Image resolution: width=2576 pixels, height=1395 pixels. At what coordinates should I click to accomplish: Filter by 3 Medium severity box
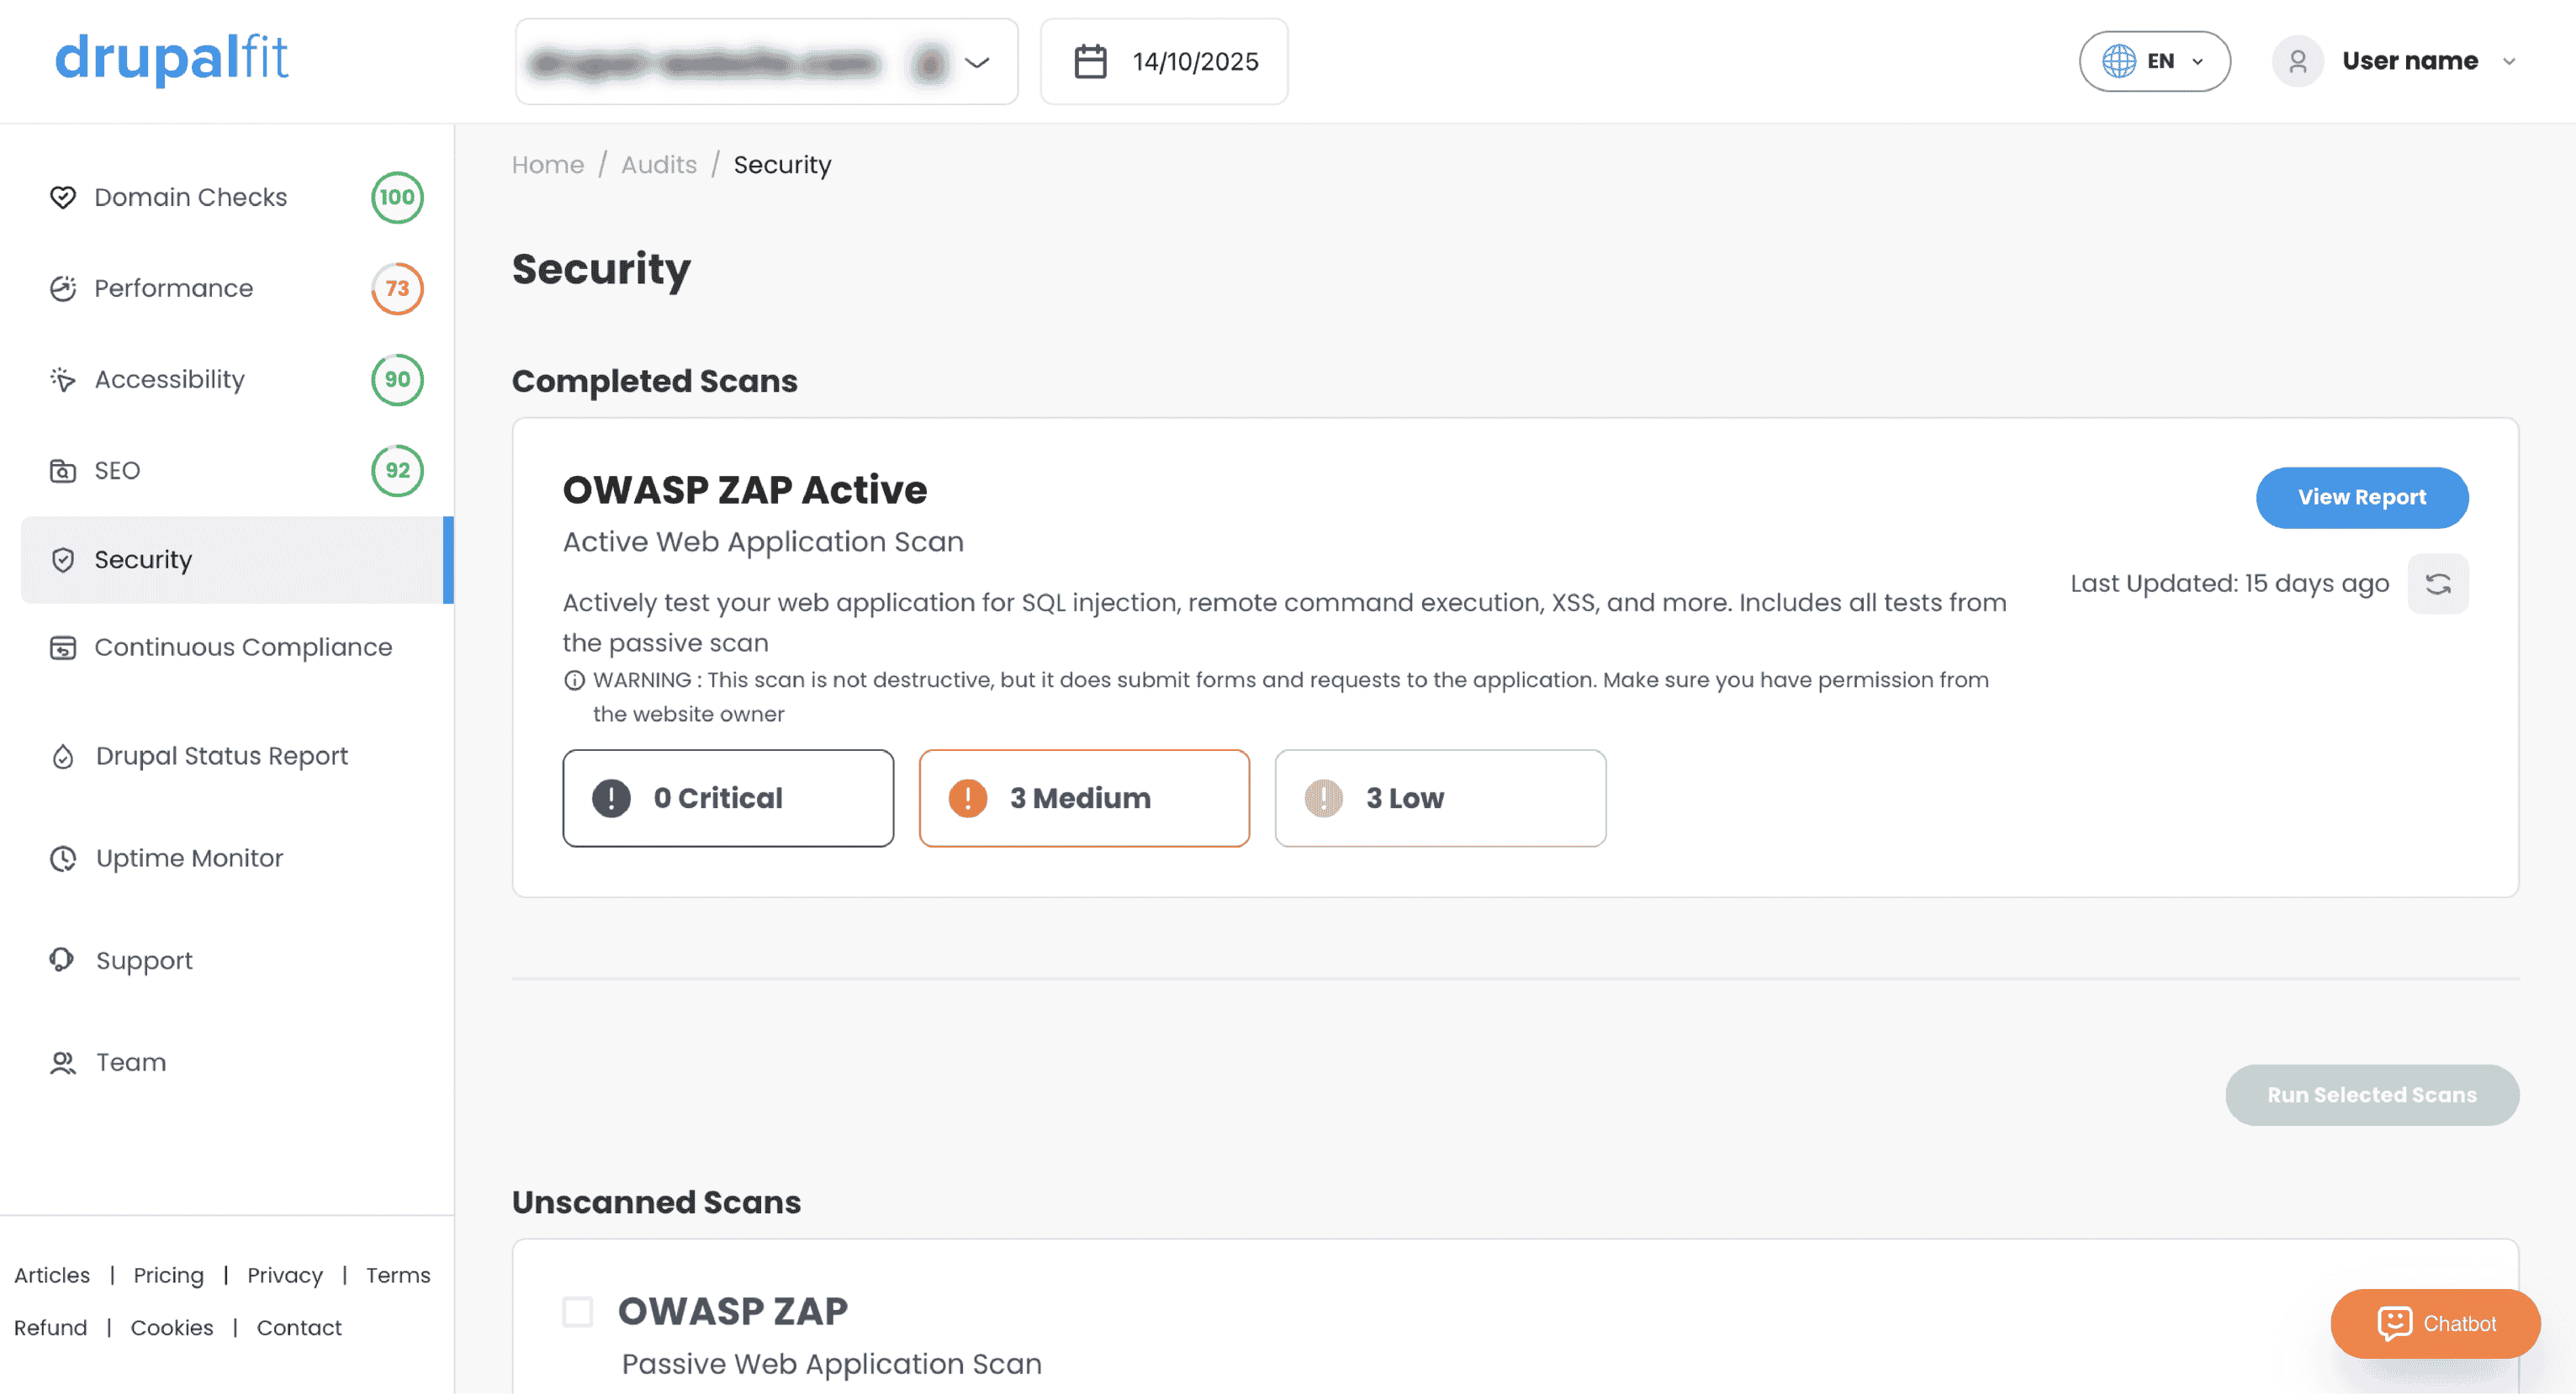(x=1084, y=799)
